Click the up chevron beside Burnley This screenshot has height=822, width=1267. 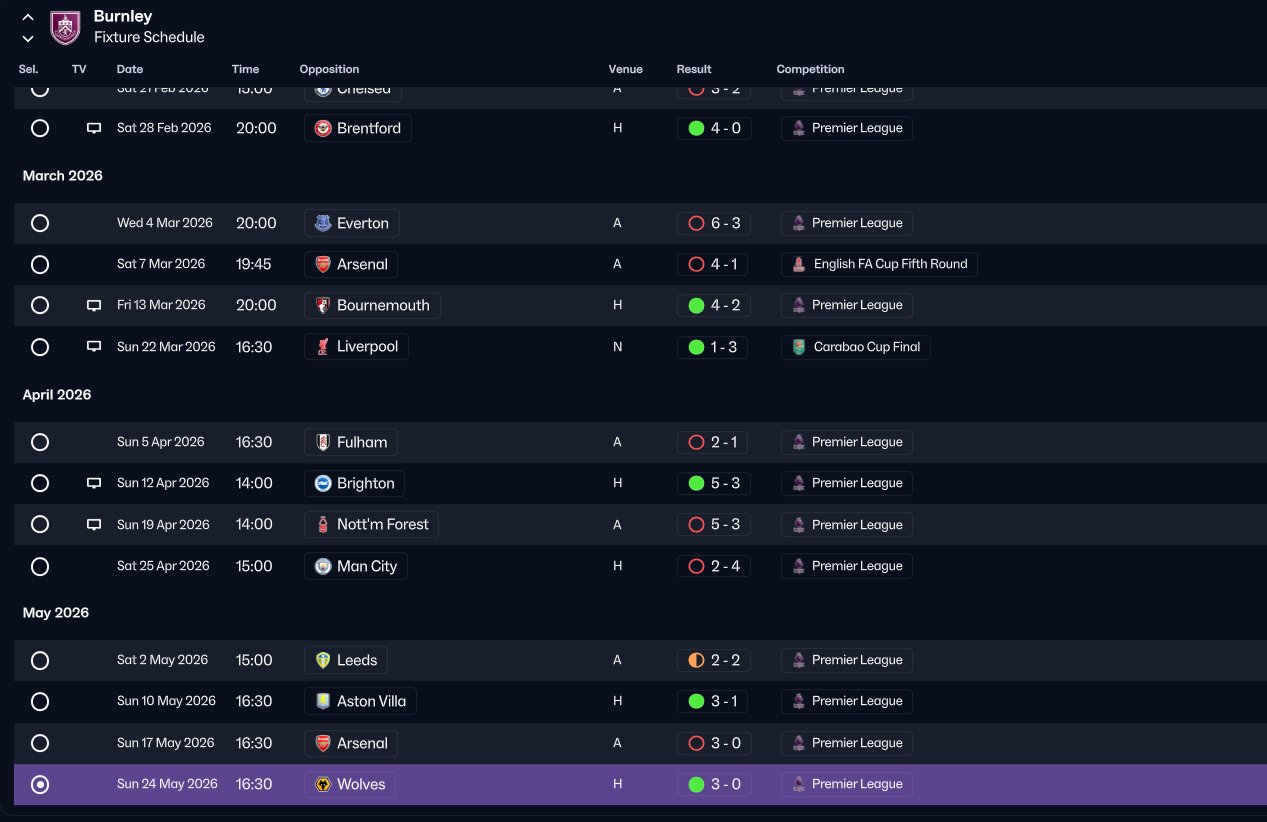pyautogui.click(x=28, y=17)
